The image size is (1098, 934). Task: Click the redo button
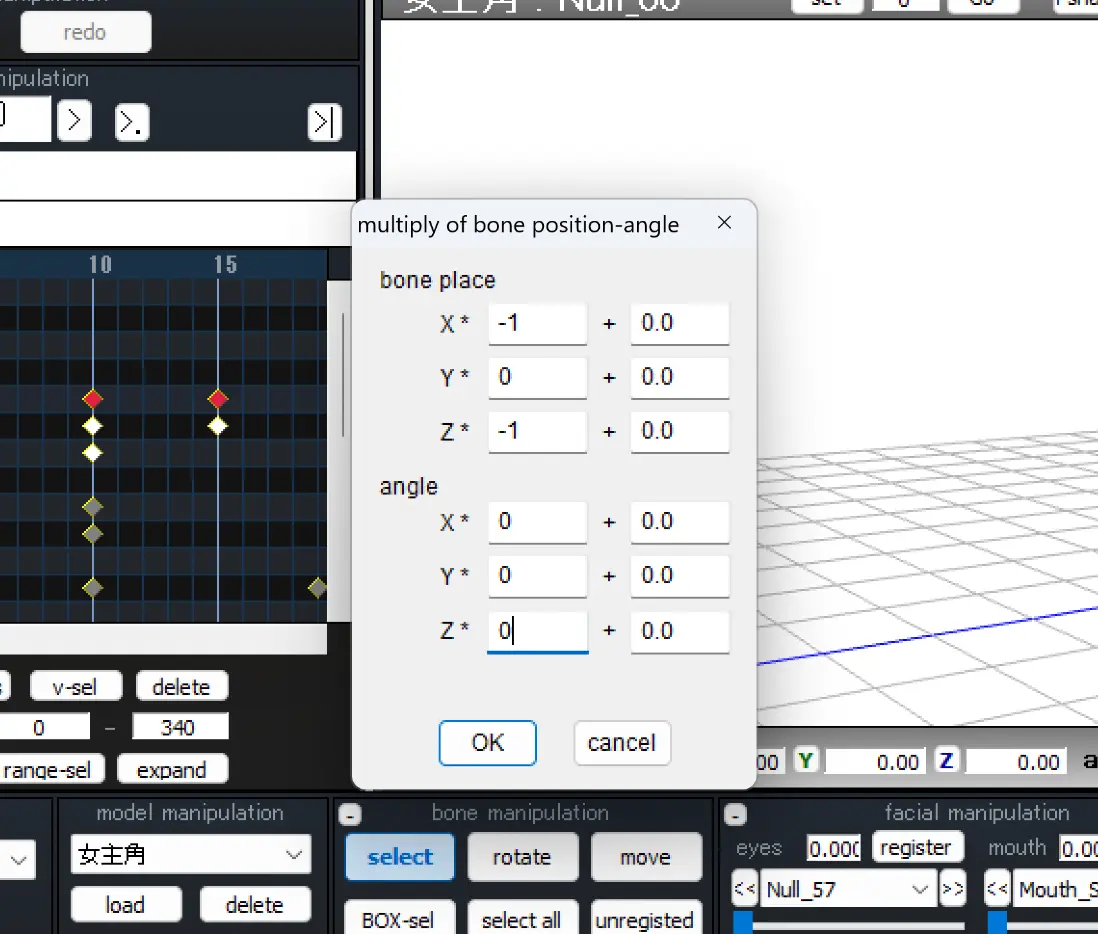[x=85, y=32]
